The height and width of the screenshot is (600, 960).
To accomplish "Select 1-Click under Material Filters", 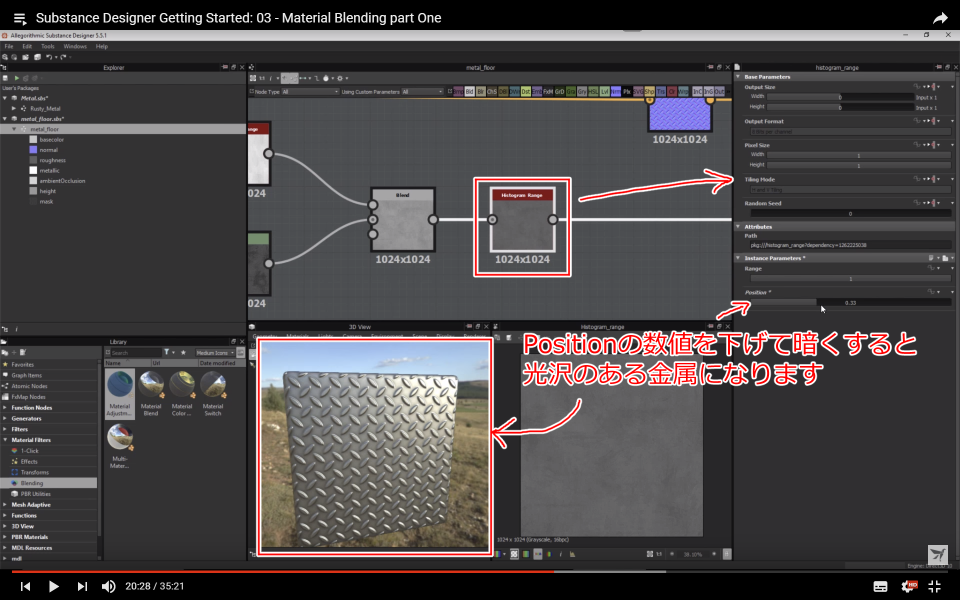I will tap(29, 451).
